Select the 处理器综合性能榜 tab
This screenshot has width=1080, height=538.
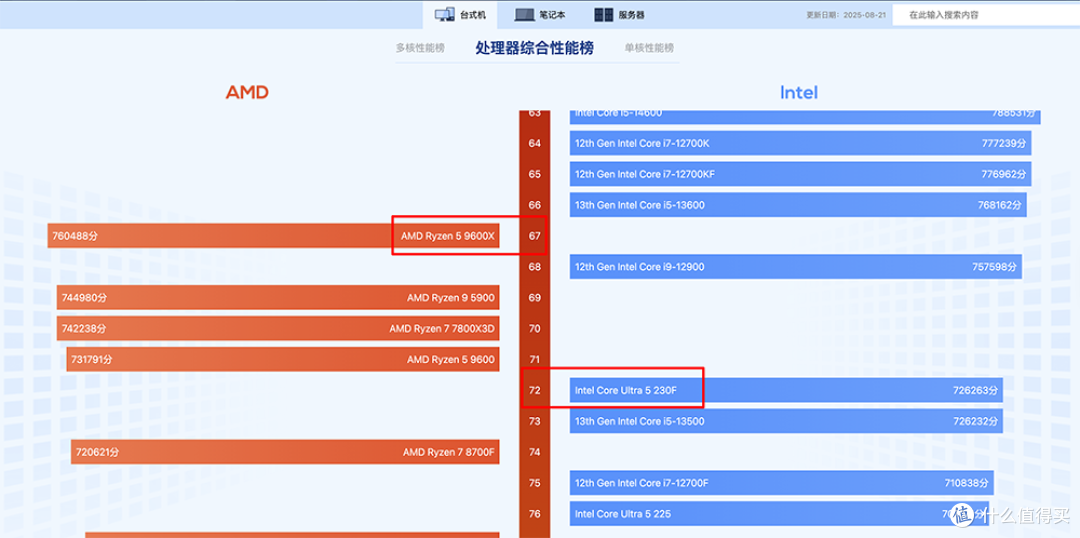point(534,48)
